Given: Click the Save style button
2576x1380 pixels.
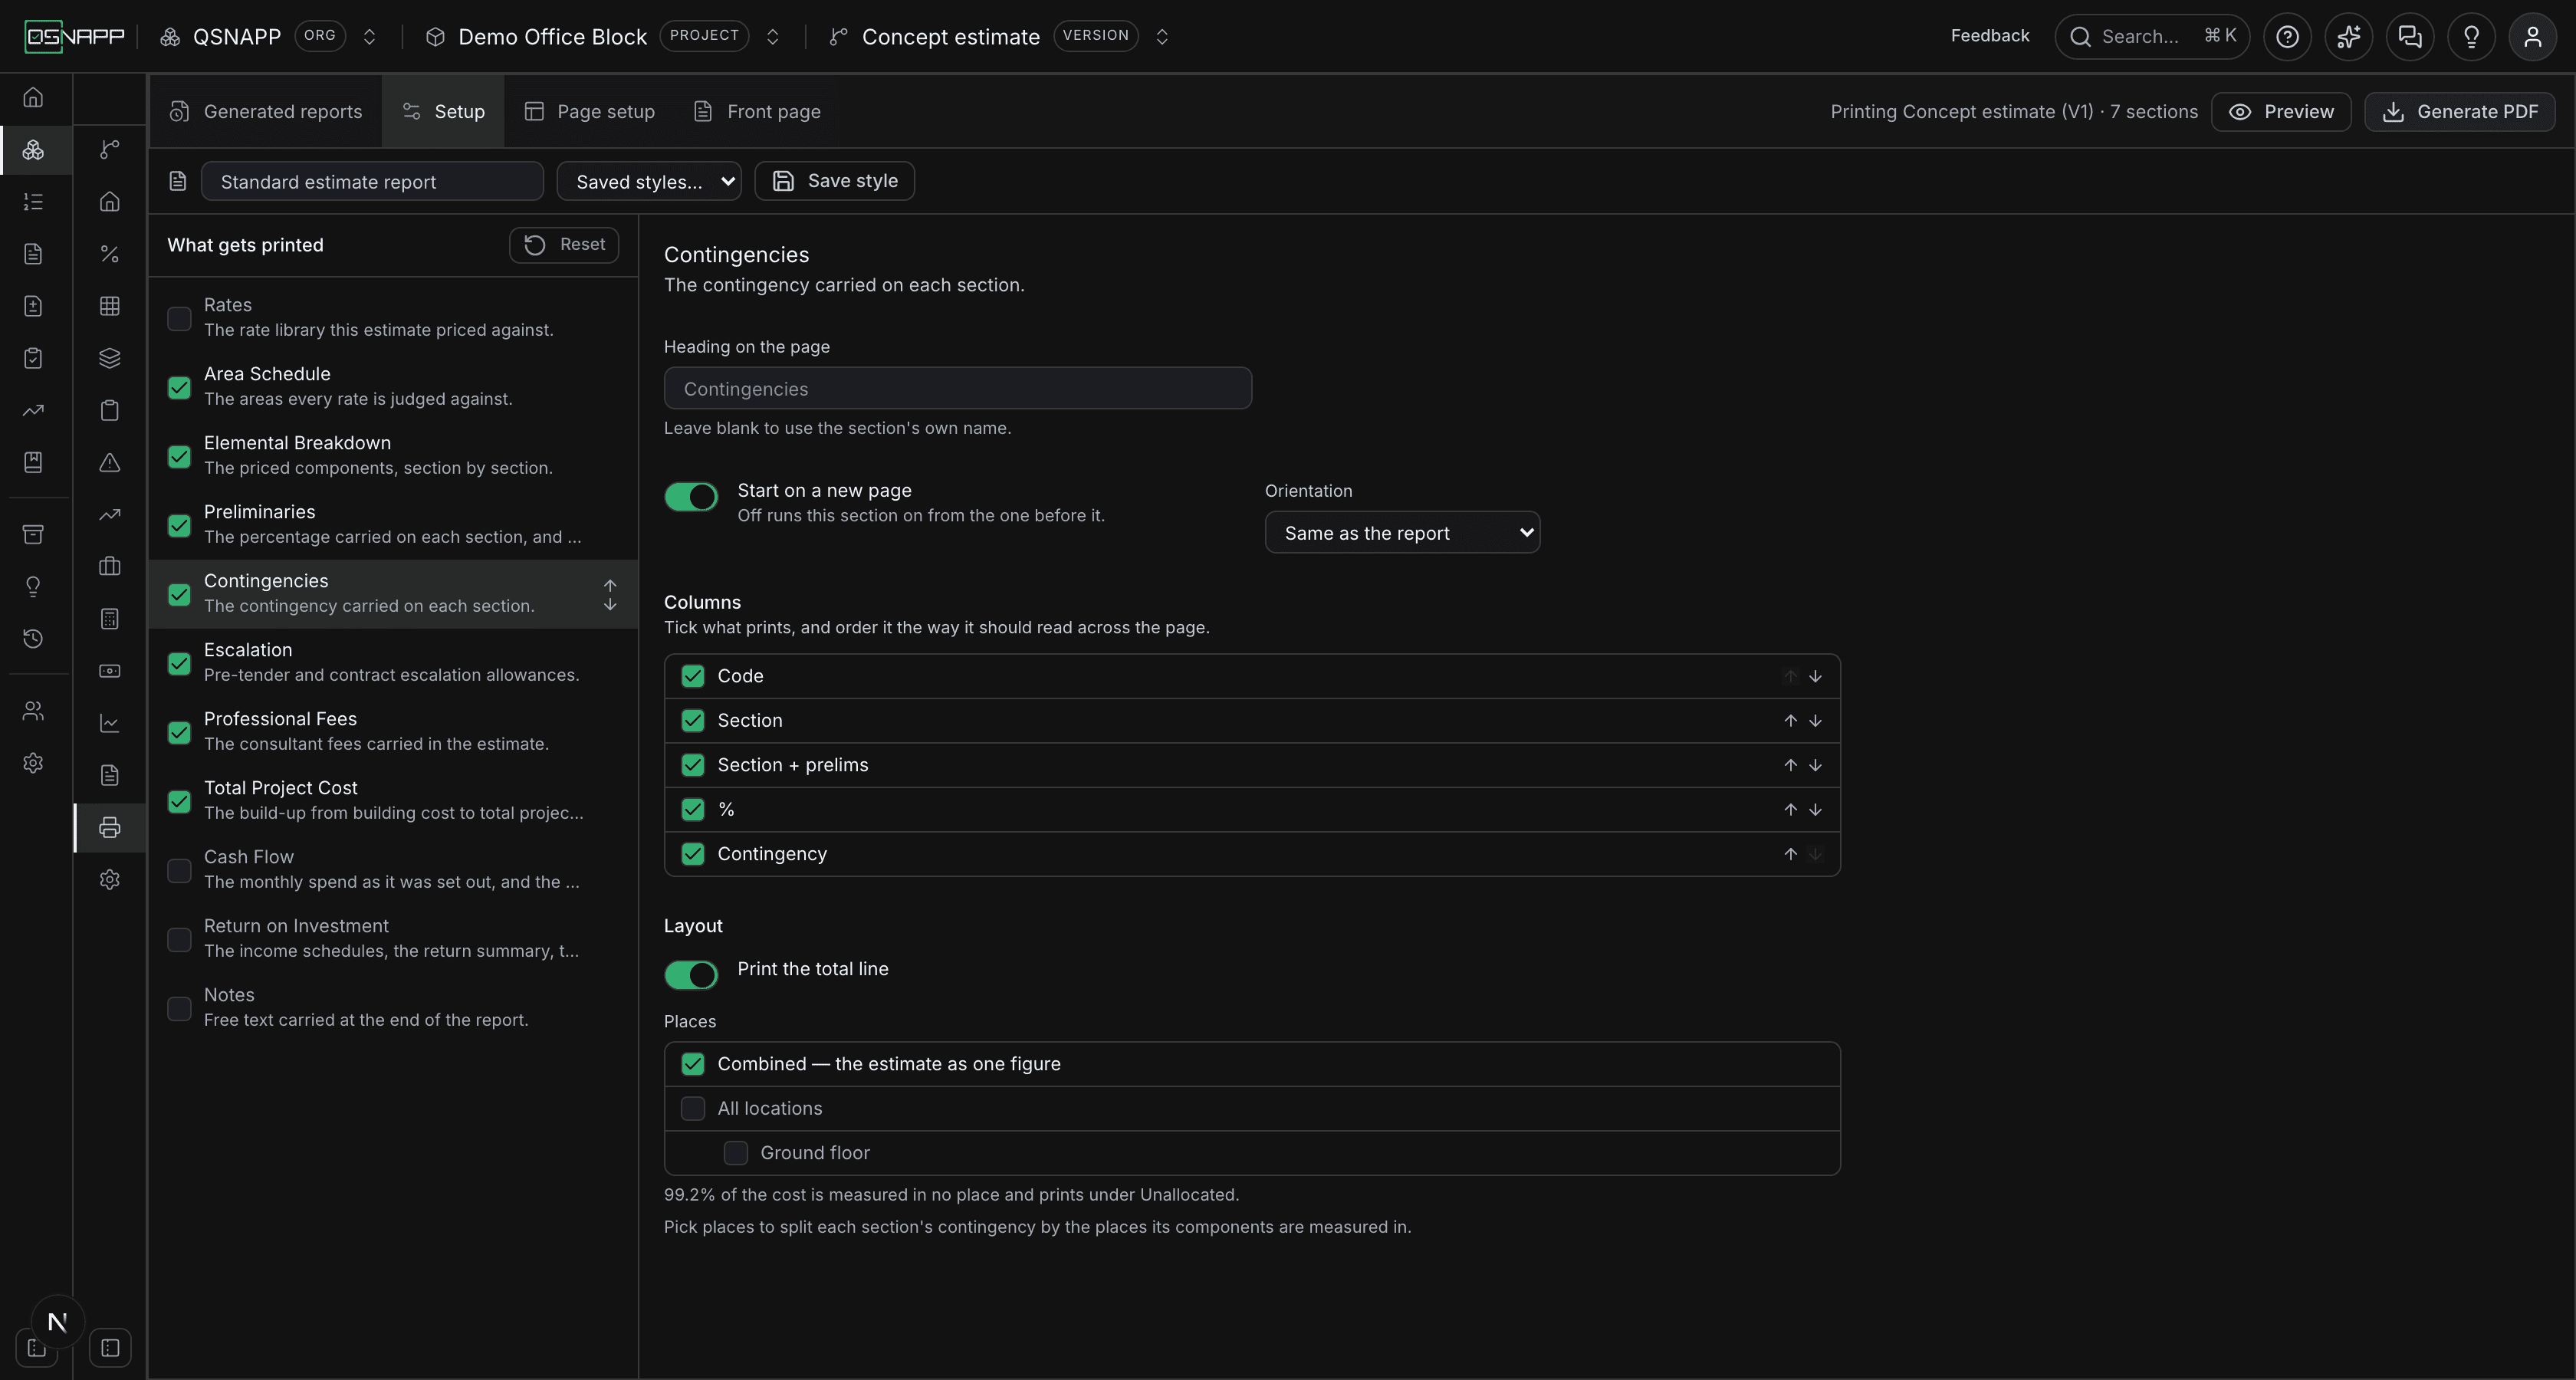Looking at the screenshot, I should [835, 182].
